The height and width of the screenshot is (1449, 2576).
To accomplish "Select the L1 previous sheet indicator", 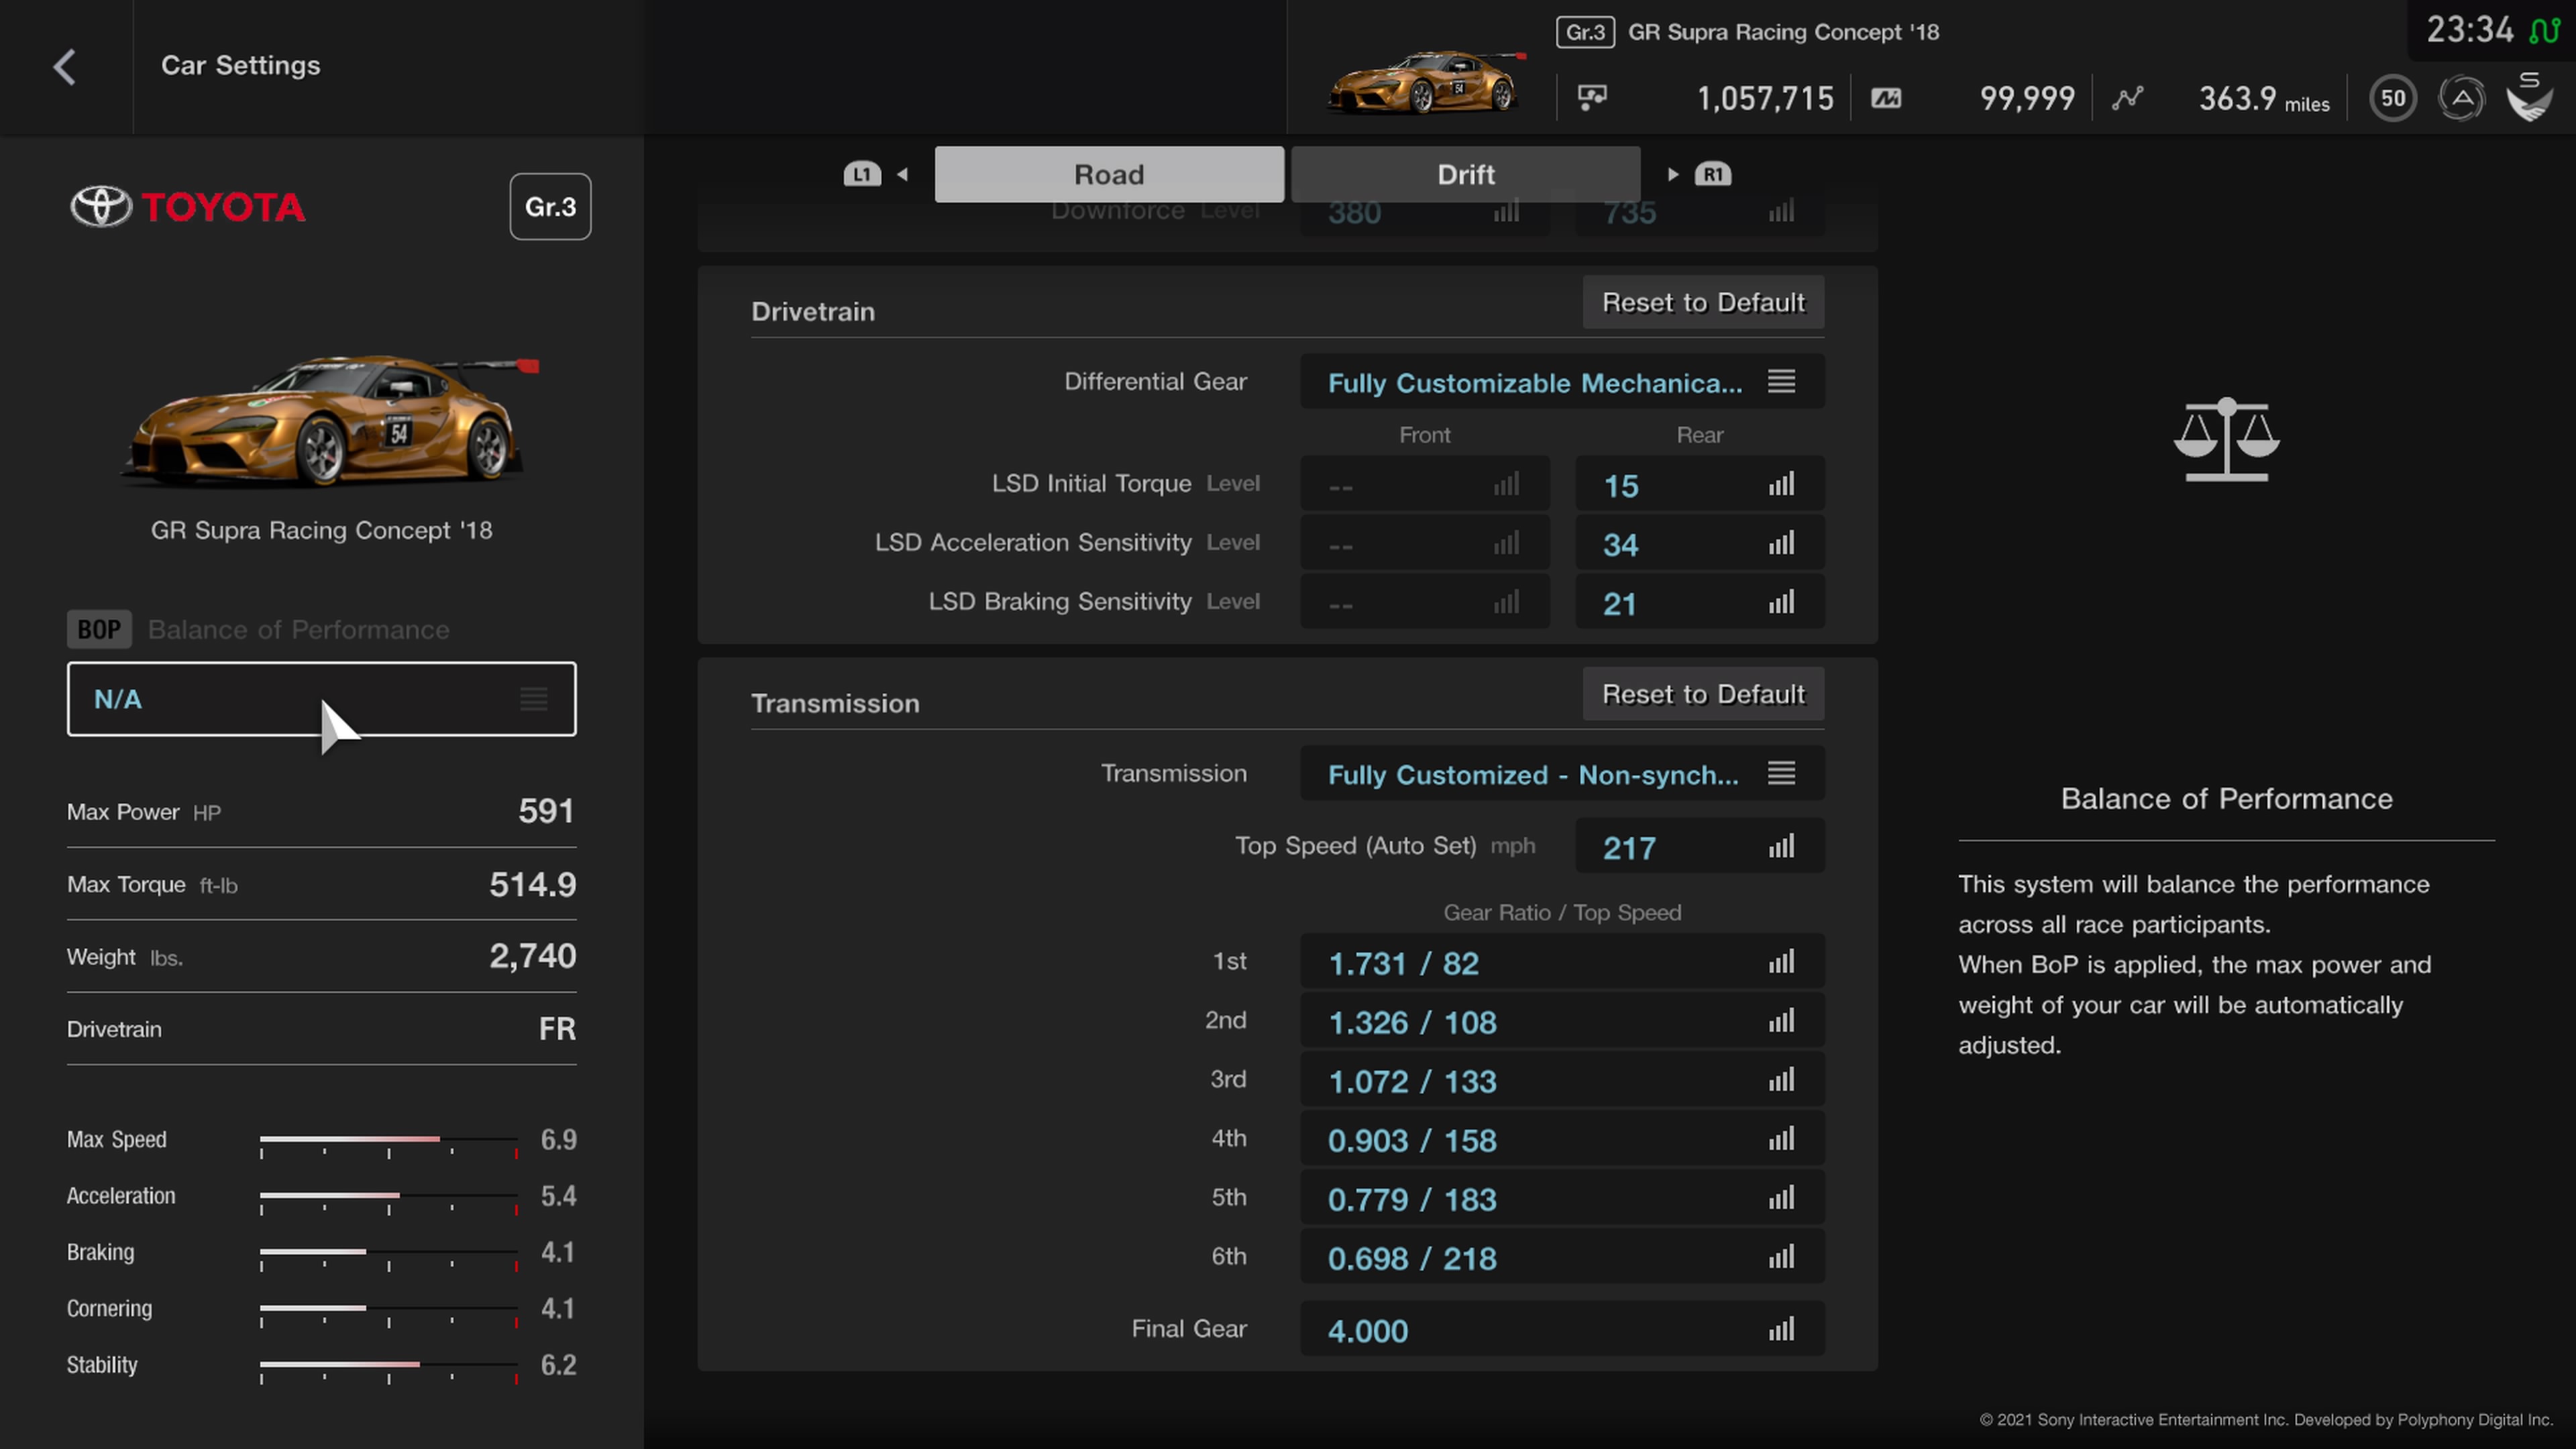I will pos(862,174).
